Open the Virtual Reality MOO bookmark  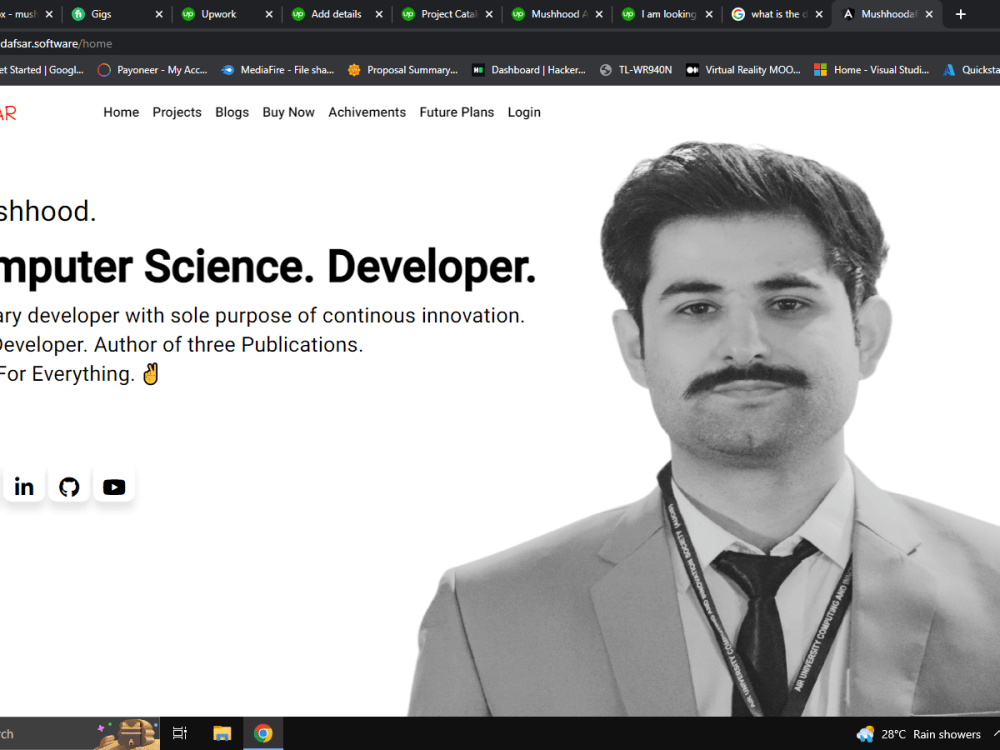743,70
